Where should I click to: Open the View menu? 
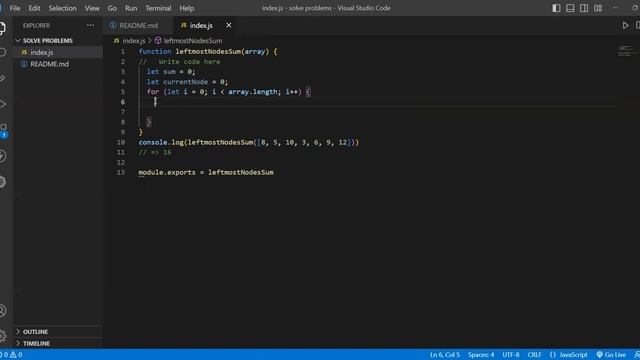(x=92, y=8)
